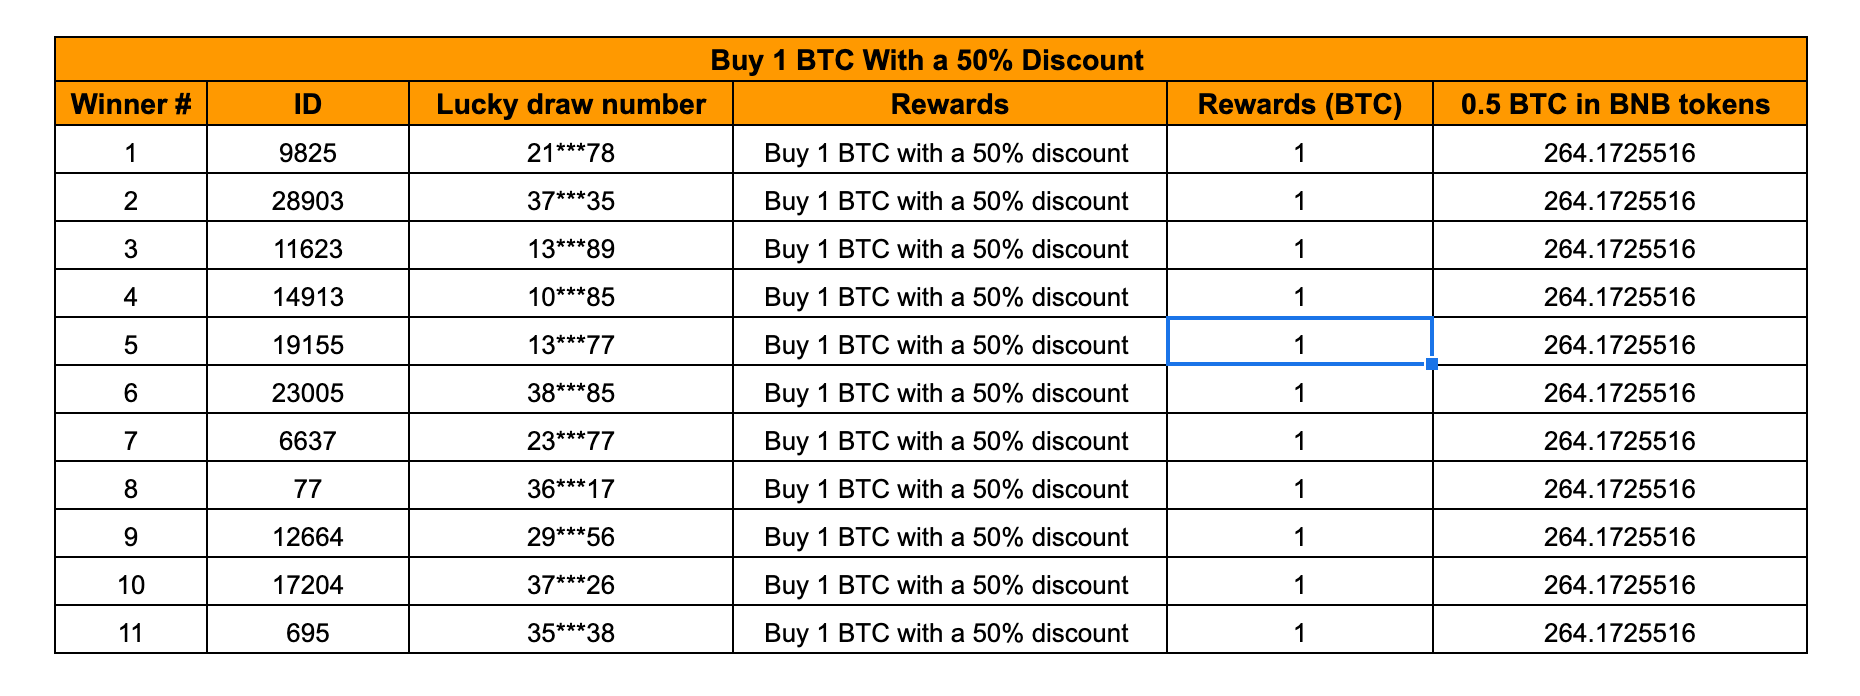Select the '0.5 BTC in BNB tokens' header
Screen dimensions: 1860x696
pyautogui.click(x=1620, y=104)
